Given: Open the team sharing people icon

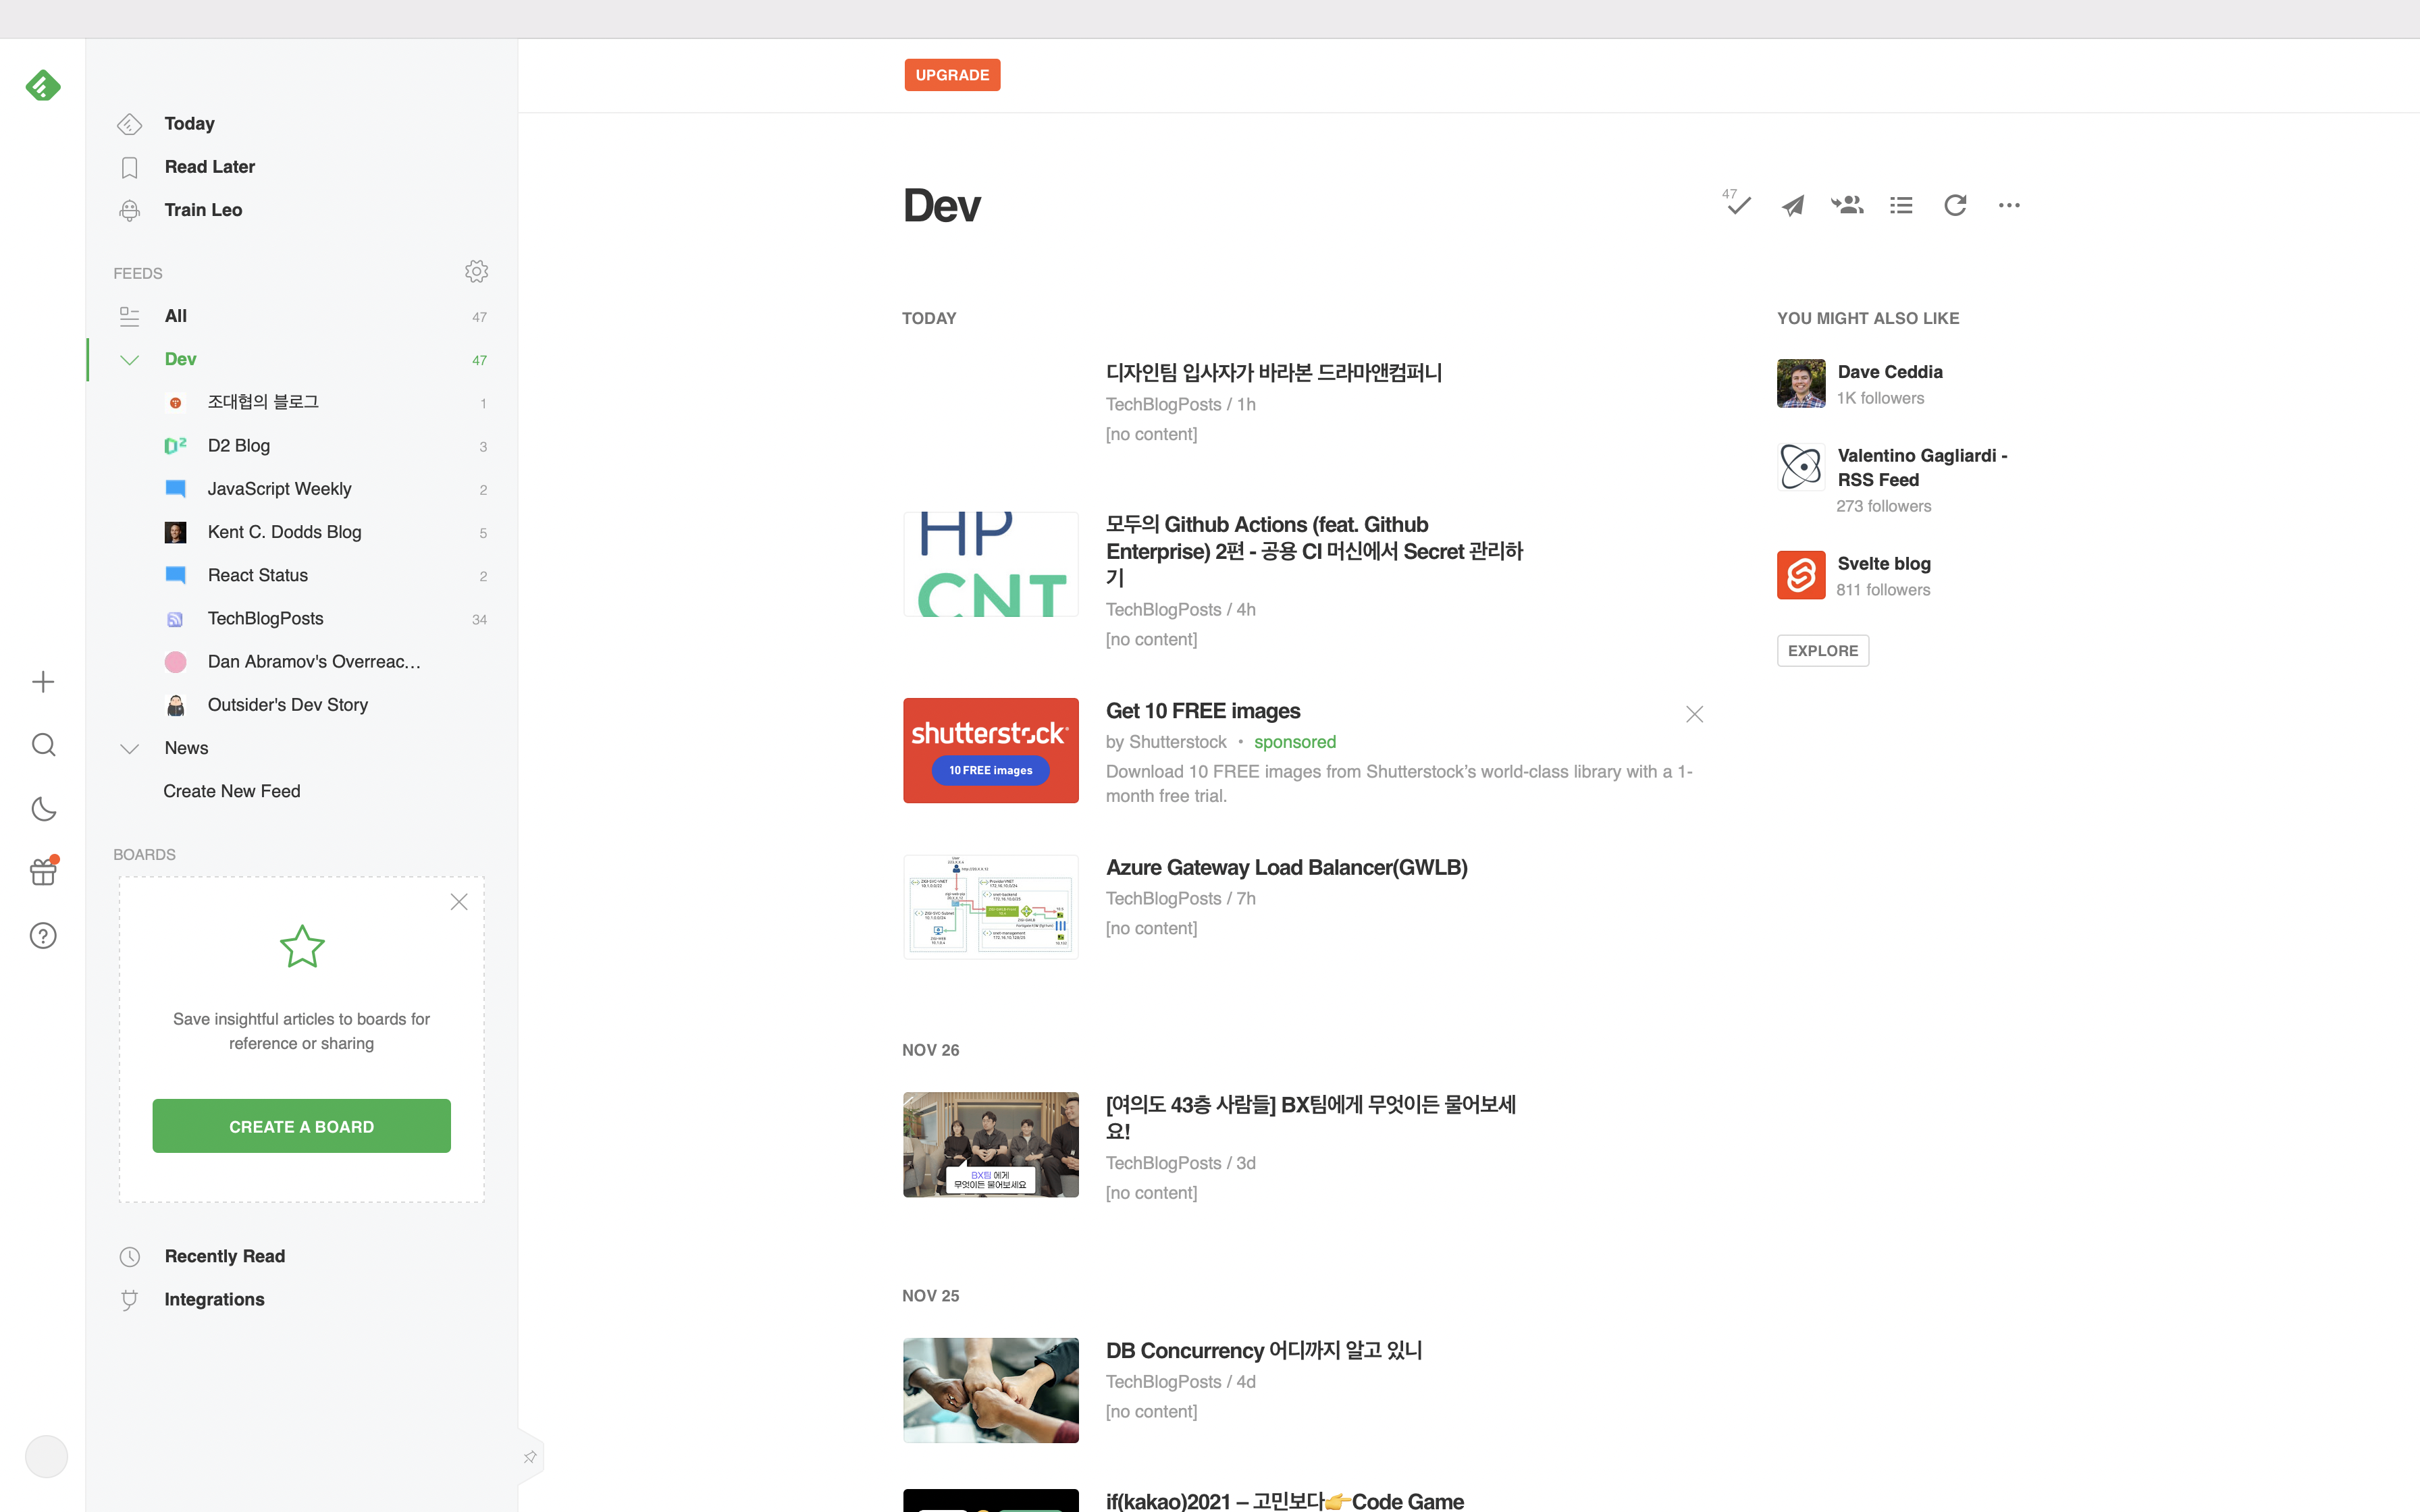Looking at the screenshot, I should (x=1847, y=205).
